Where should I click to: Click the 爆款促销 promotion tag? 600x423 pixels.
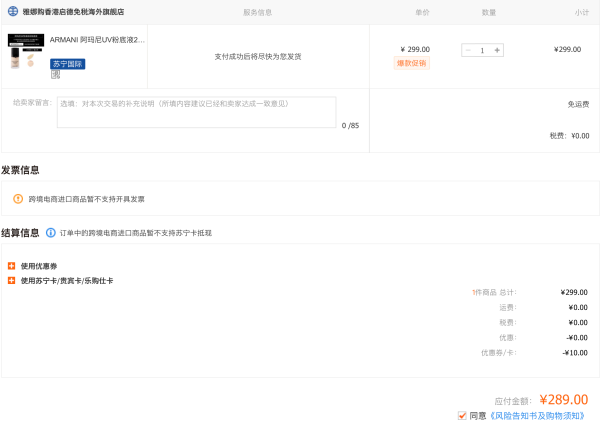click(x=412, y=63)
